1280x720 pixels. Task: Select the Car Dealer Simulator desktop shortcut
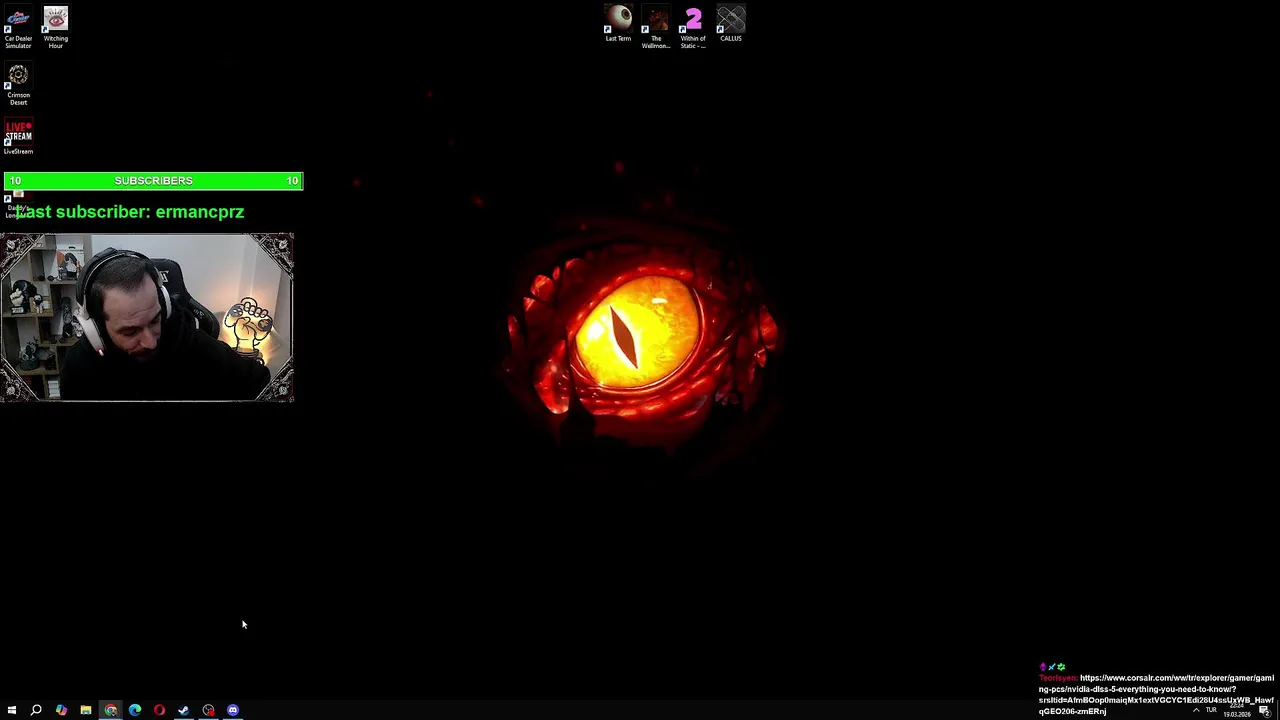[18, 27]
